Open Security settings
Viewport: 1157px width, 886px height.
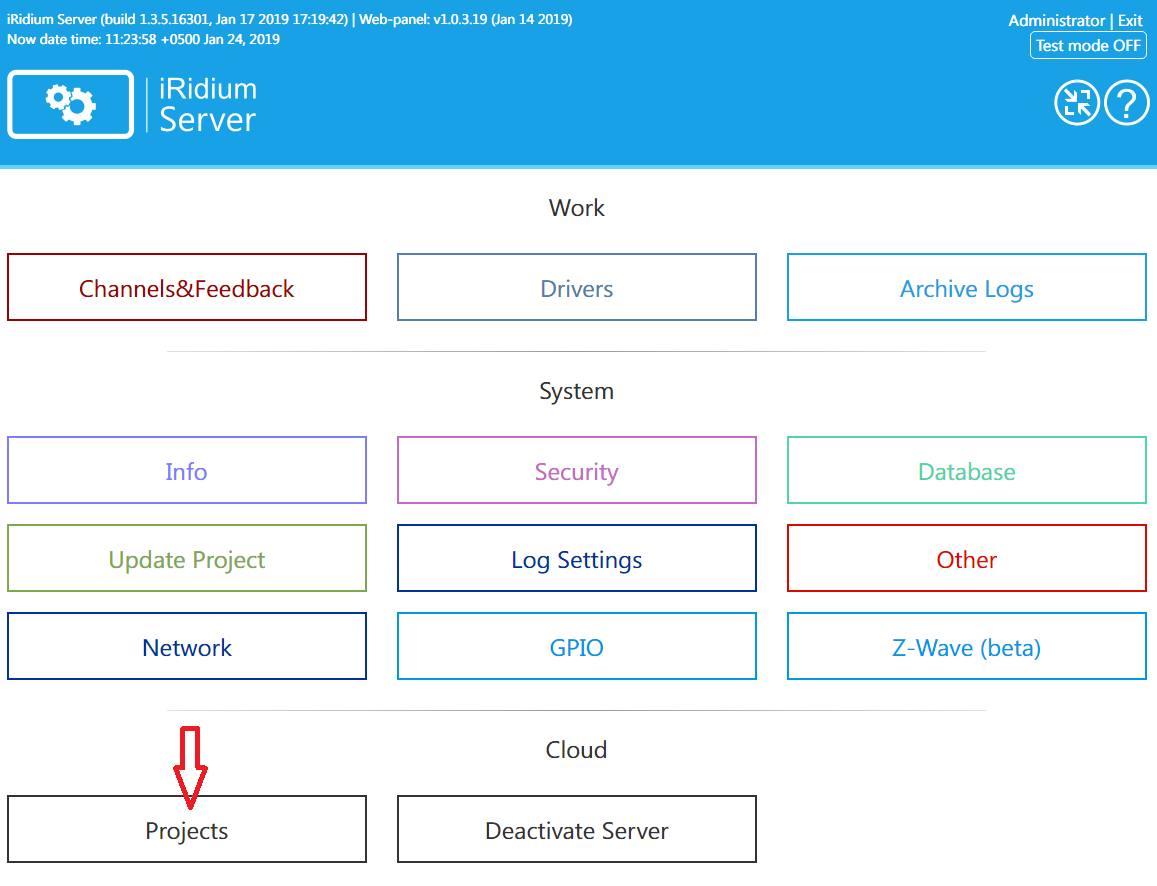click(x=576, y=470)
